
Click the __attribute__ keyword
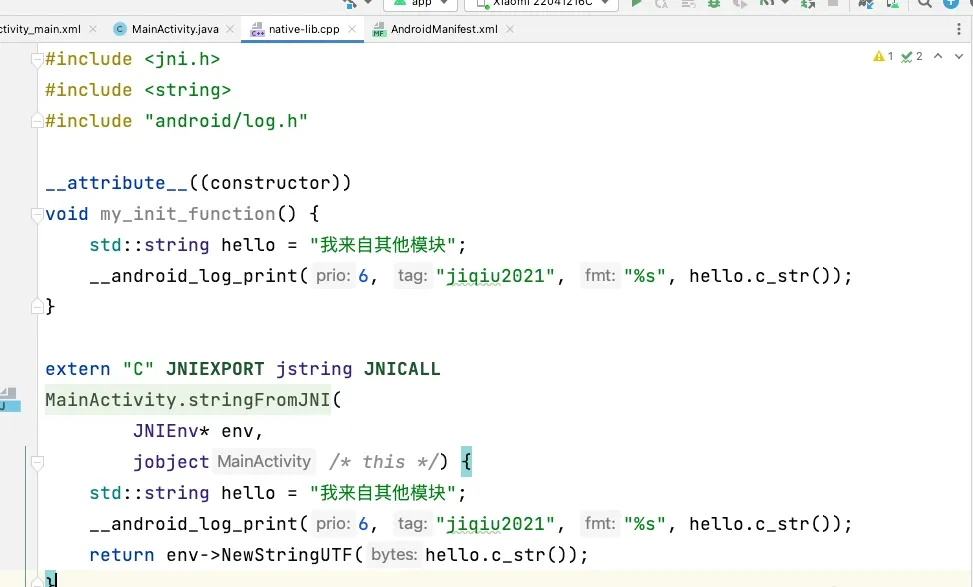click(116, 183)
